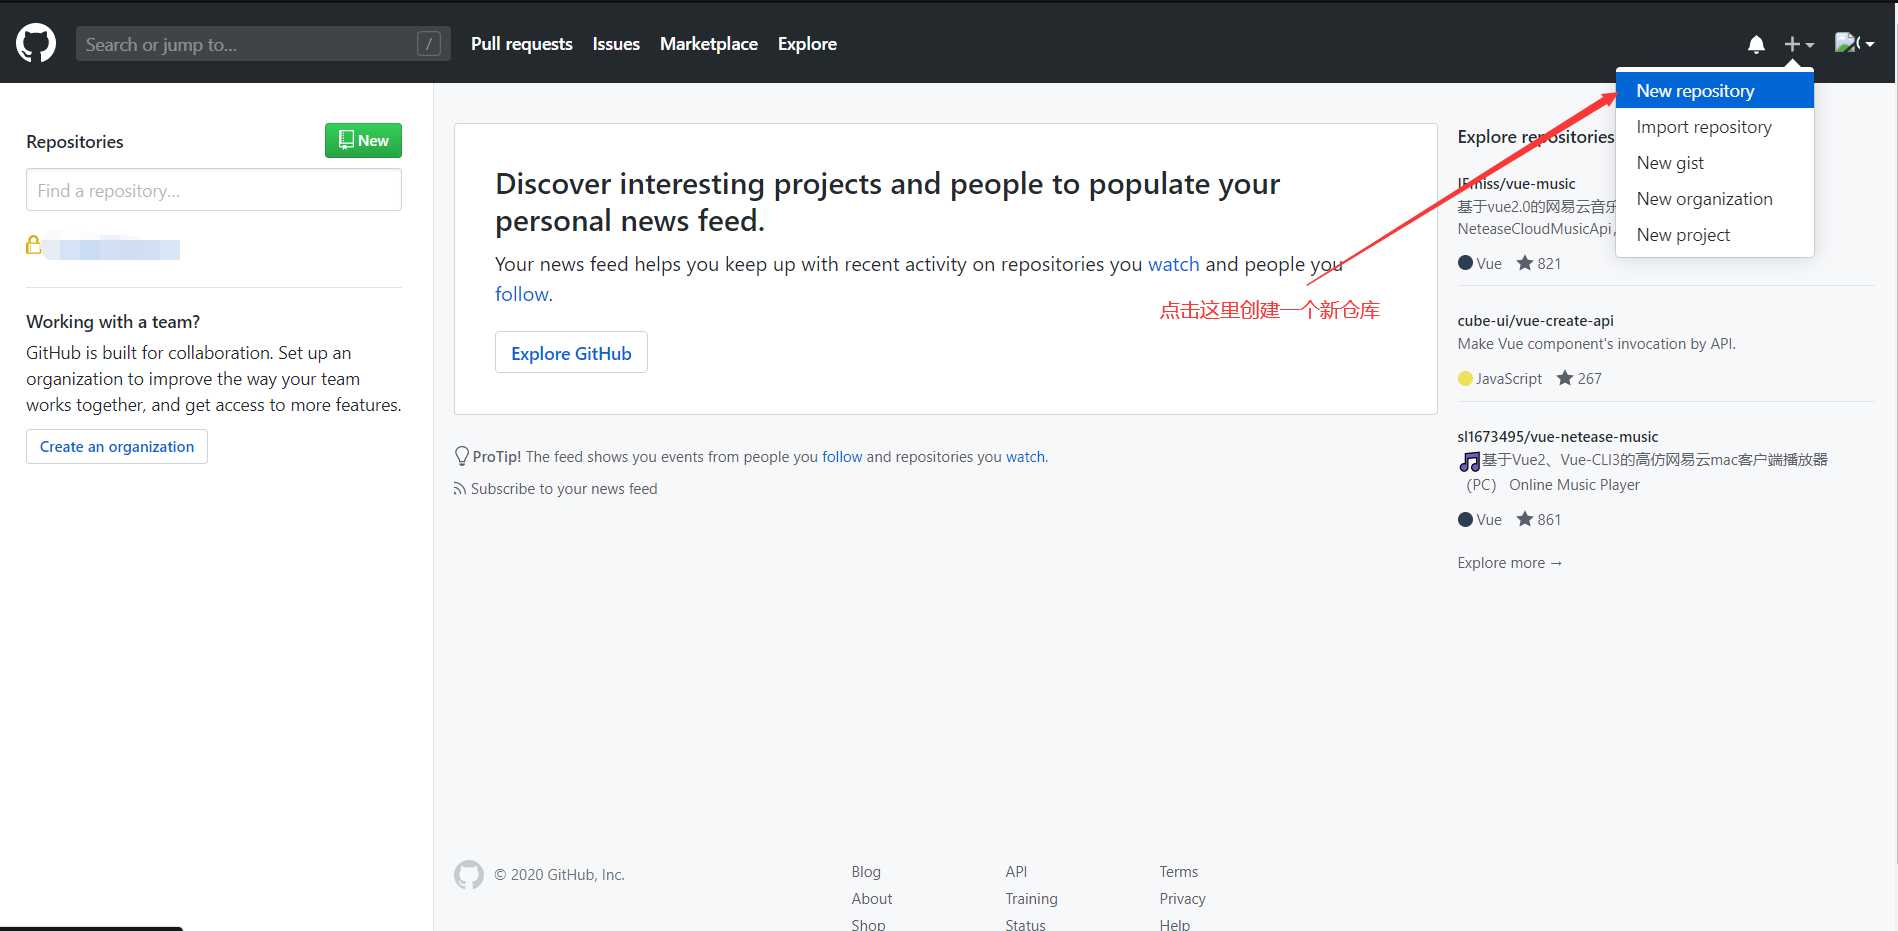Open sl1673495/vue-netease-music repository link
Viewport: 1898px width, 931px height.
(1557, 437)
